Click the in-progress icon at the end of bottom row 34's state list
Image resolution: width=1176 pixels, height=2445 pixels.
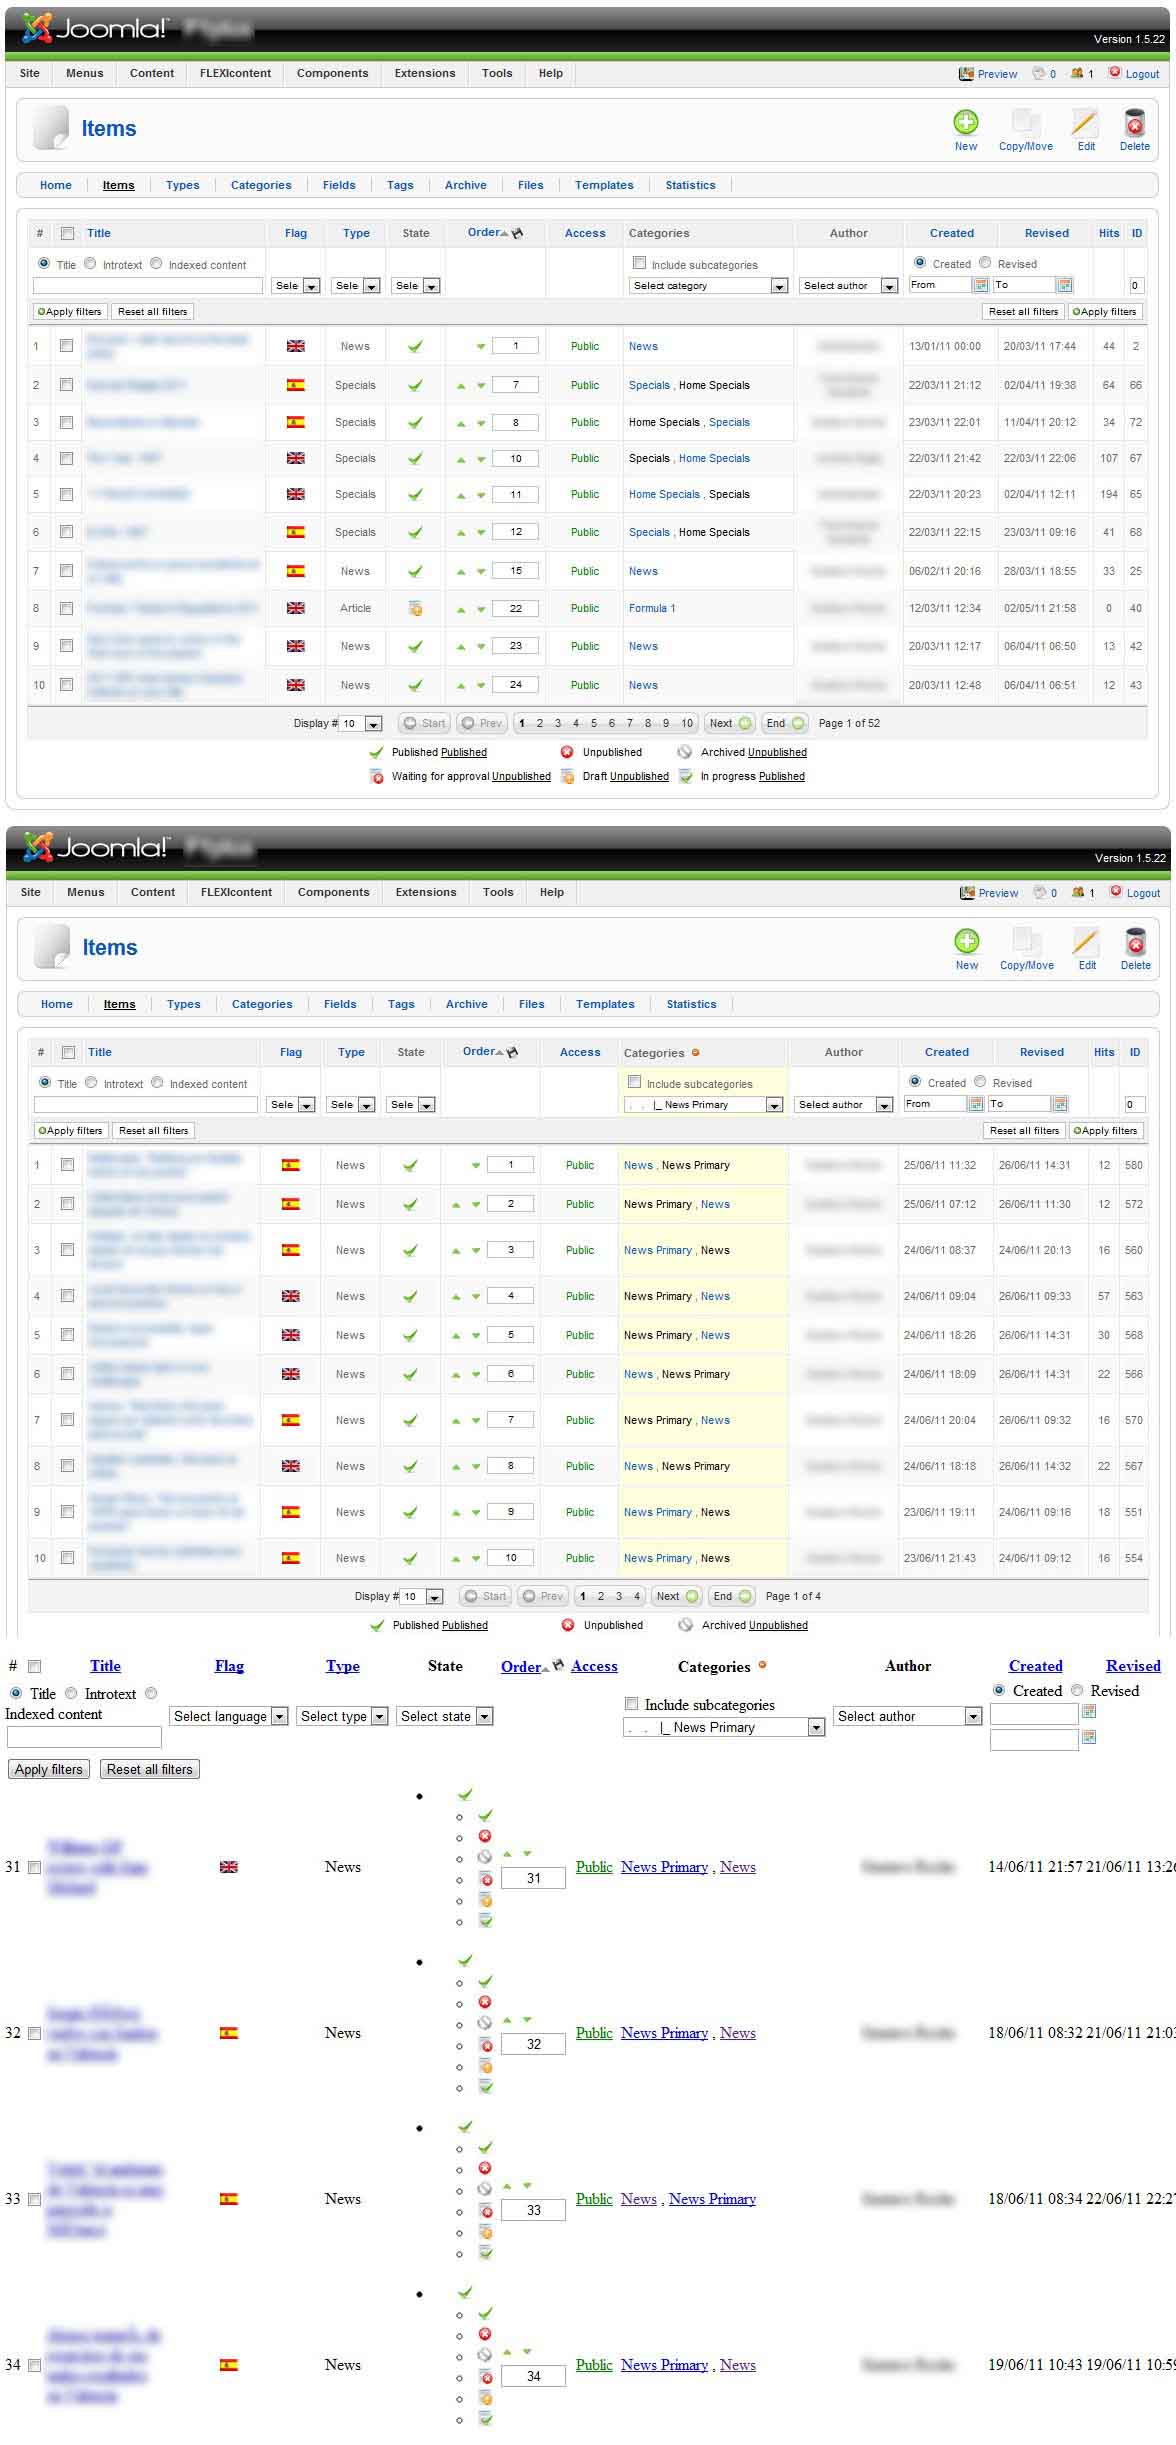[485, 2419]
